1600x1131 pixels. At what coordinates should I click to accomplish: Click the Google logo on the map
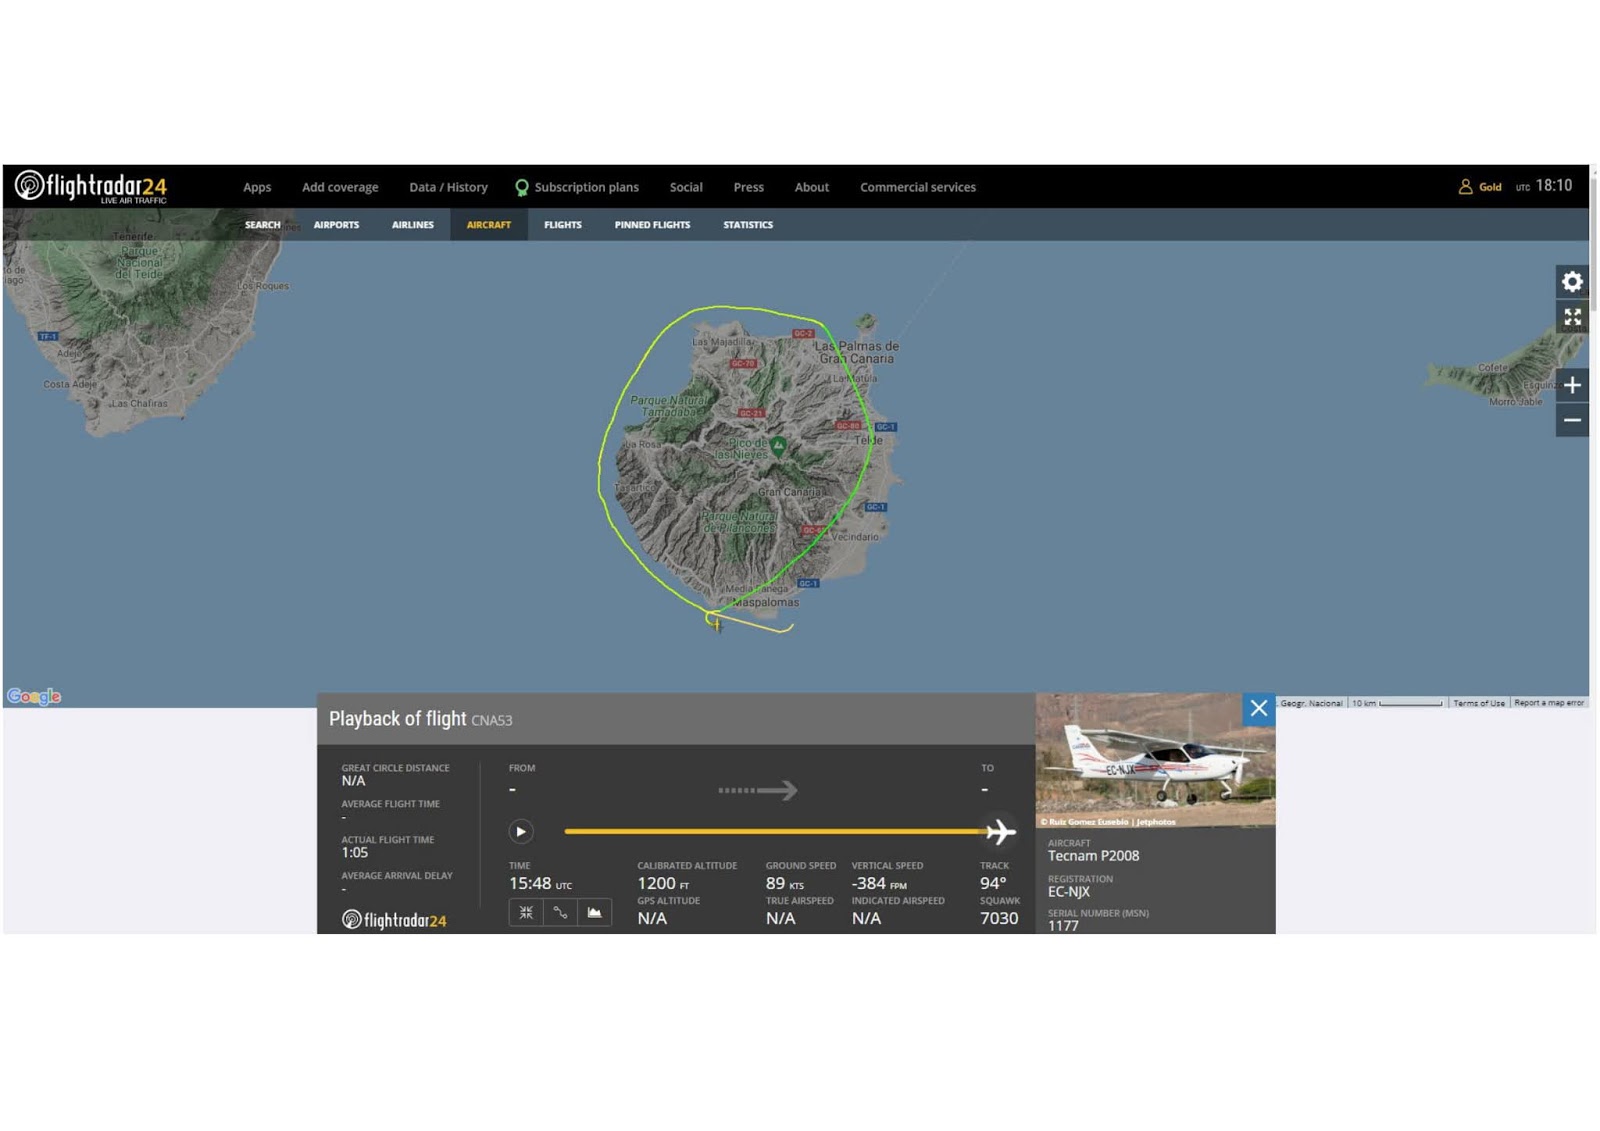click(34, 696)
